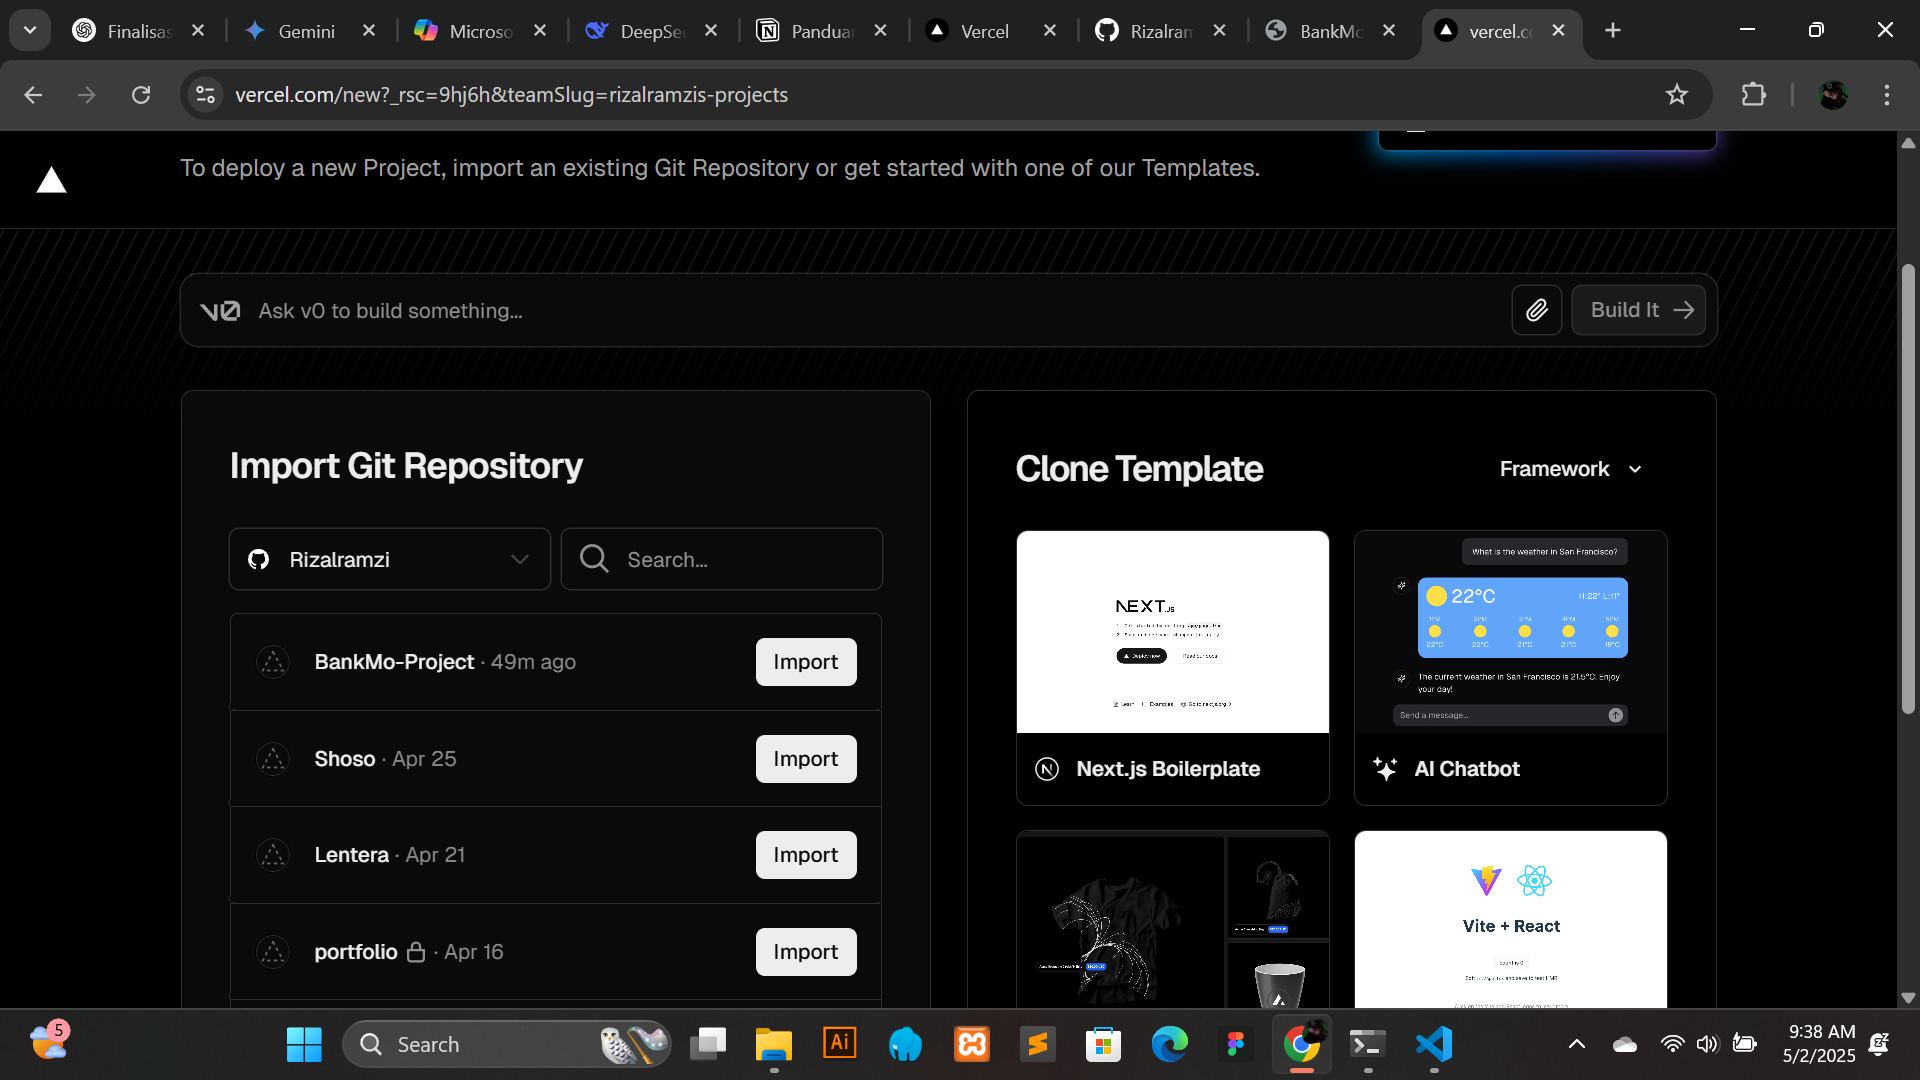
Task: Click the Lentera repository icon
Action: click(x=273, y=855)
